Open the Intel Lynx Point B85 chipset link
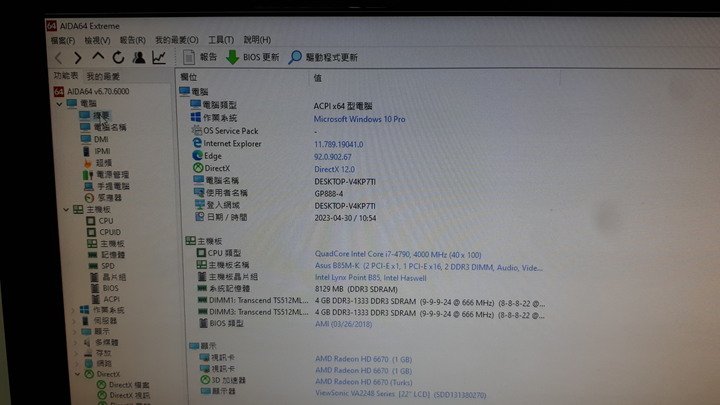 click(371, 278)
